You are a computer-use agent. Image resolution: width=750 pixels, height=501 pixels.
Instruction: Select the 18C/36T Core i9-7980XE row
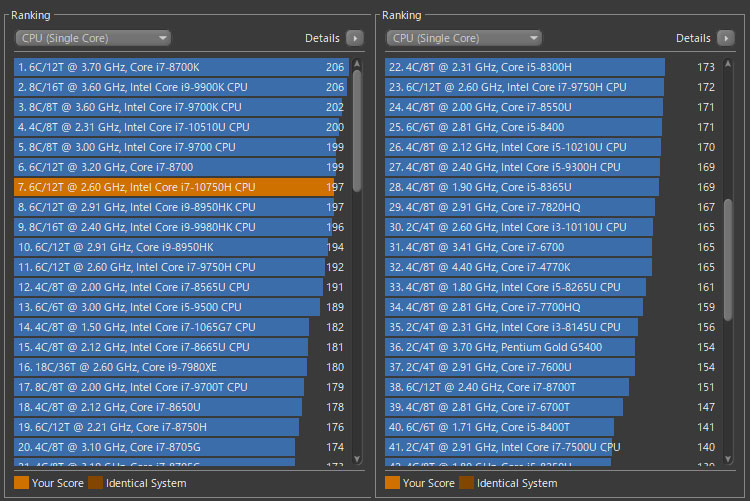point(181,367)
